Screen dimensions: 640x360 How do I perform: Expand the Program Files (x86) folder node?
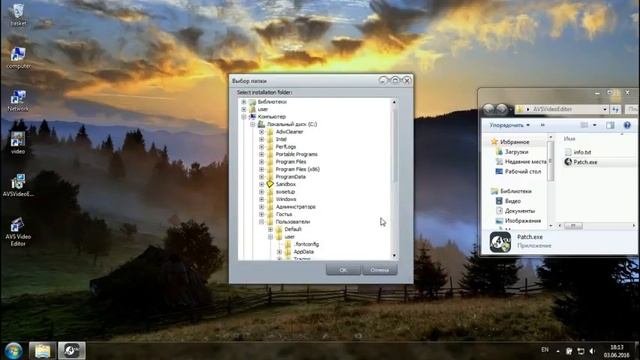pos(262,169)
